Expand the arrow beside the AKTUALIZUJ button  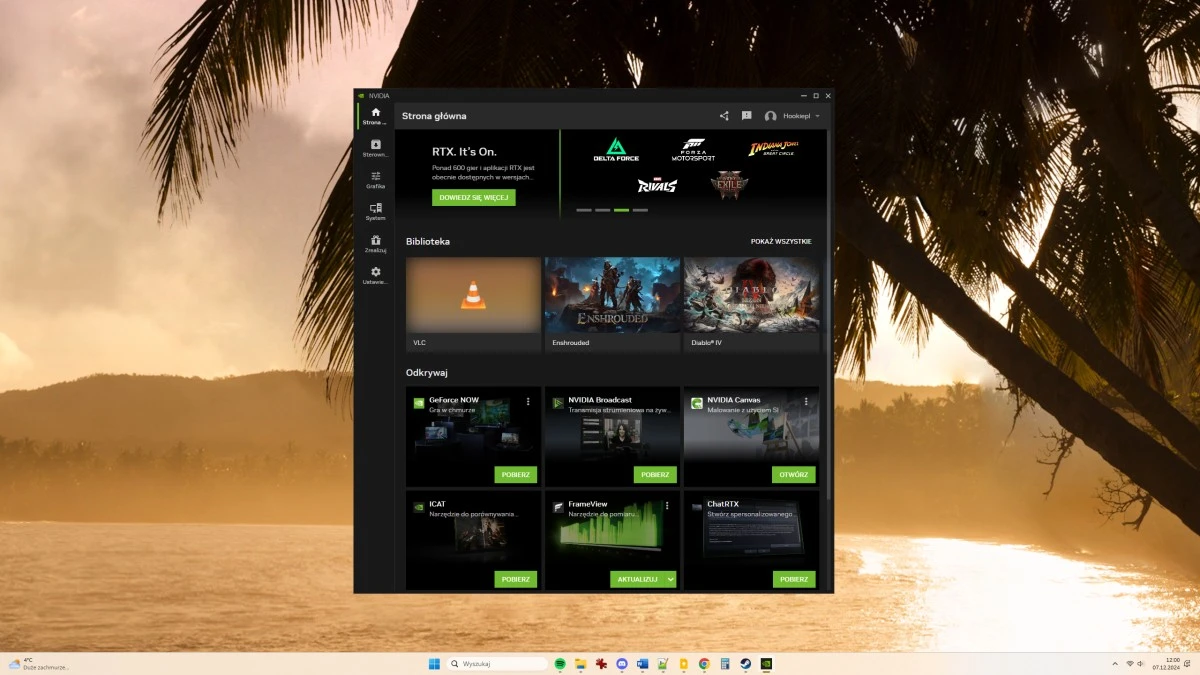pyautogui.click(x=670, y=579)
